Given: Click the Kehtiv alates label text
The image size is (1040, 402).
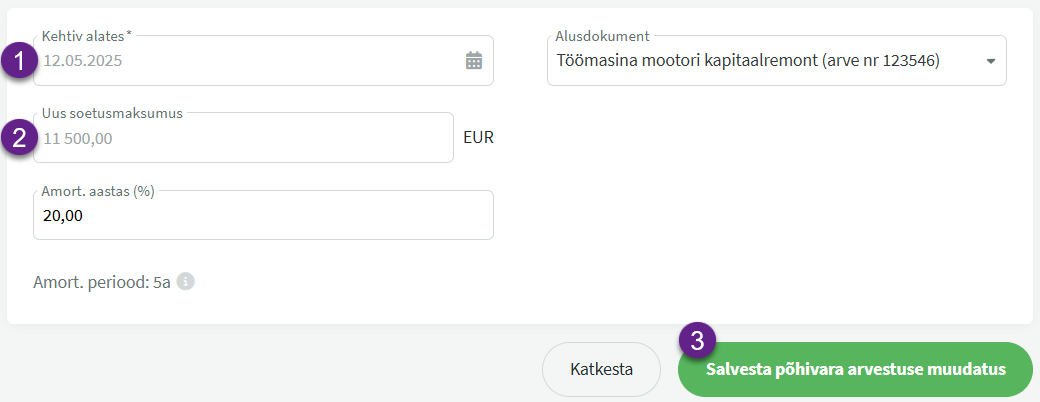Looking at the screenshot, I should coord(87,36).
